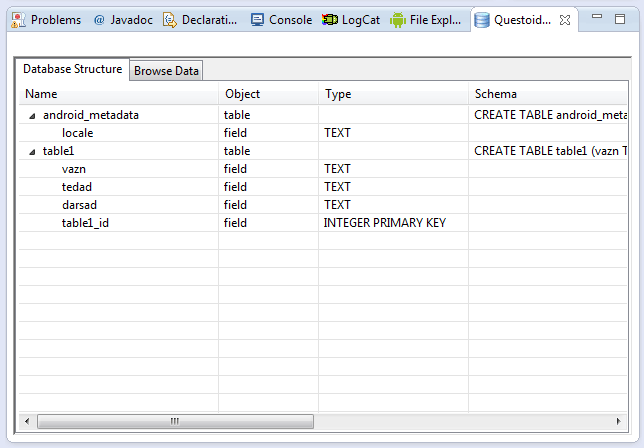Viewport: 644px width, 448px height.
Task: Click the Name column header
Action: tap(118, 94)
